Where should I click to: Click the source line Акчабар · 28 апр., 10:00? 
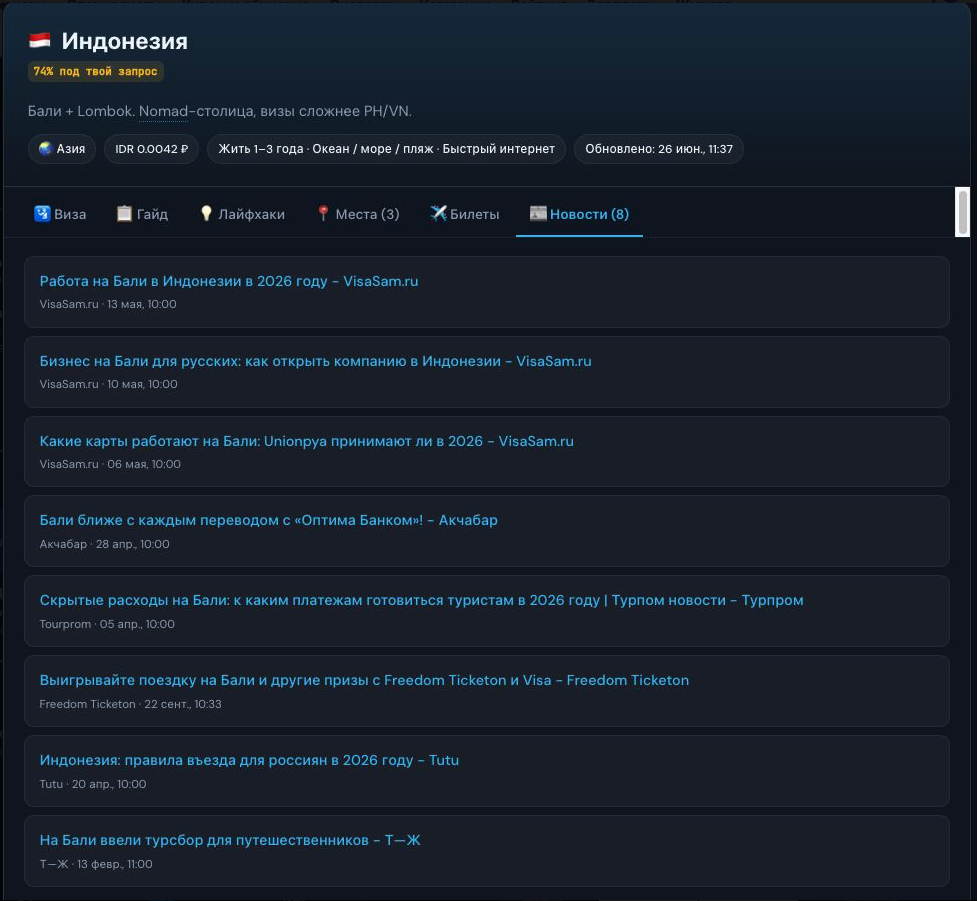click(104, 544)
